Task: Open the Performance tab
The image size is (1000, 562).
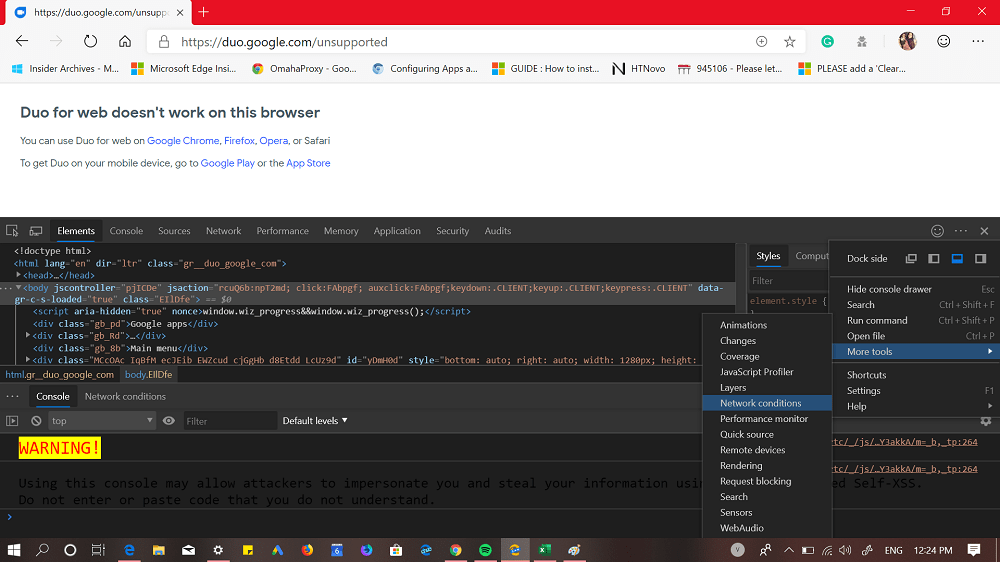Action: 283,231
